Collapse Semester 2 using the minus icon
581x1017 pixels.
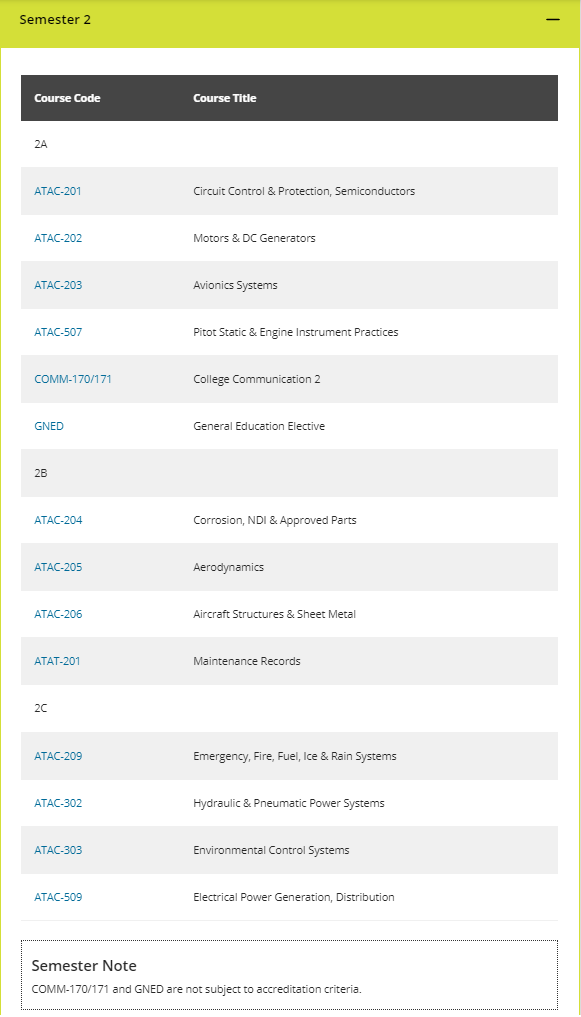552,20
